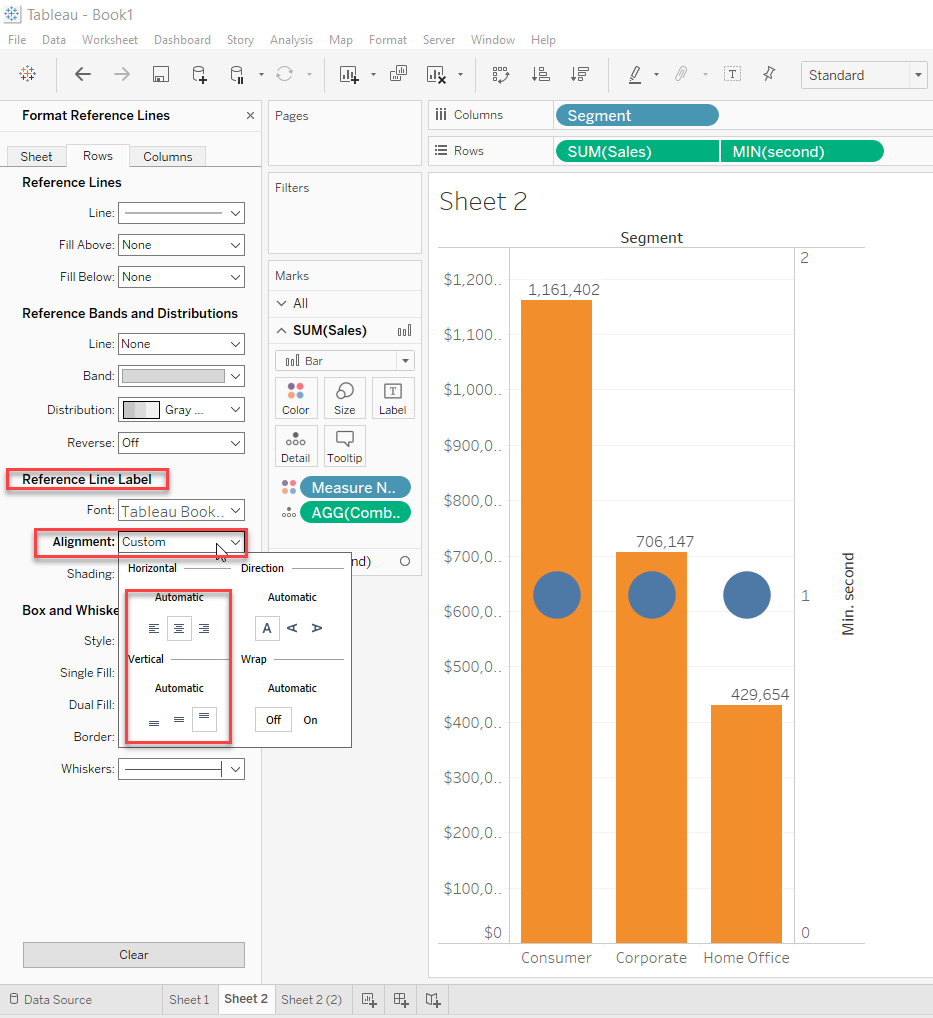Image resolution: width=933 pixels, height=1018 pixels.
Task: Switch to the Columns formatting tab
Action: pos(168,156)
